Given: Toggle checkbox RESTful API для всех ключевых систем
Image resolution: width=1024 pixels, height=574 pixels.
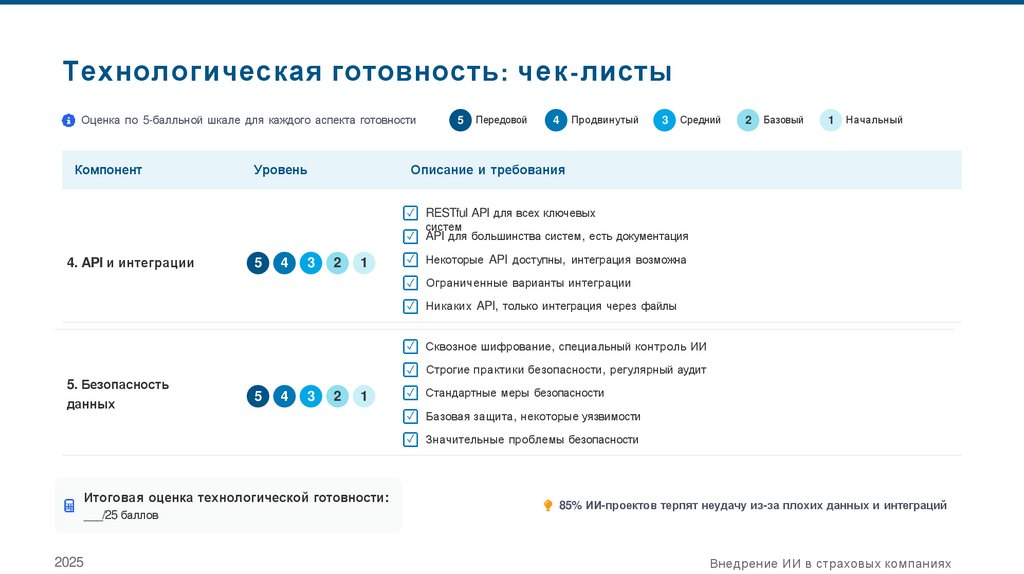Looking at the screenshot, I should click(x=410, y=213).
